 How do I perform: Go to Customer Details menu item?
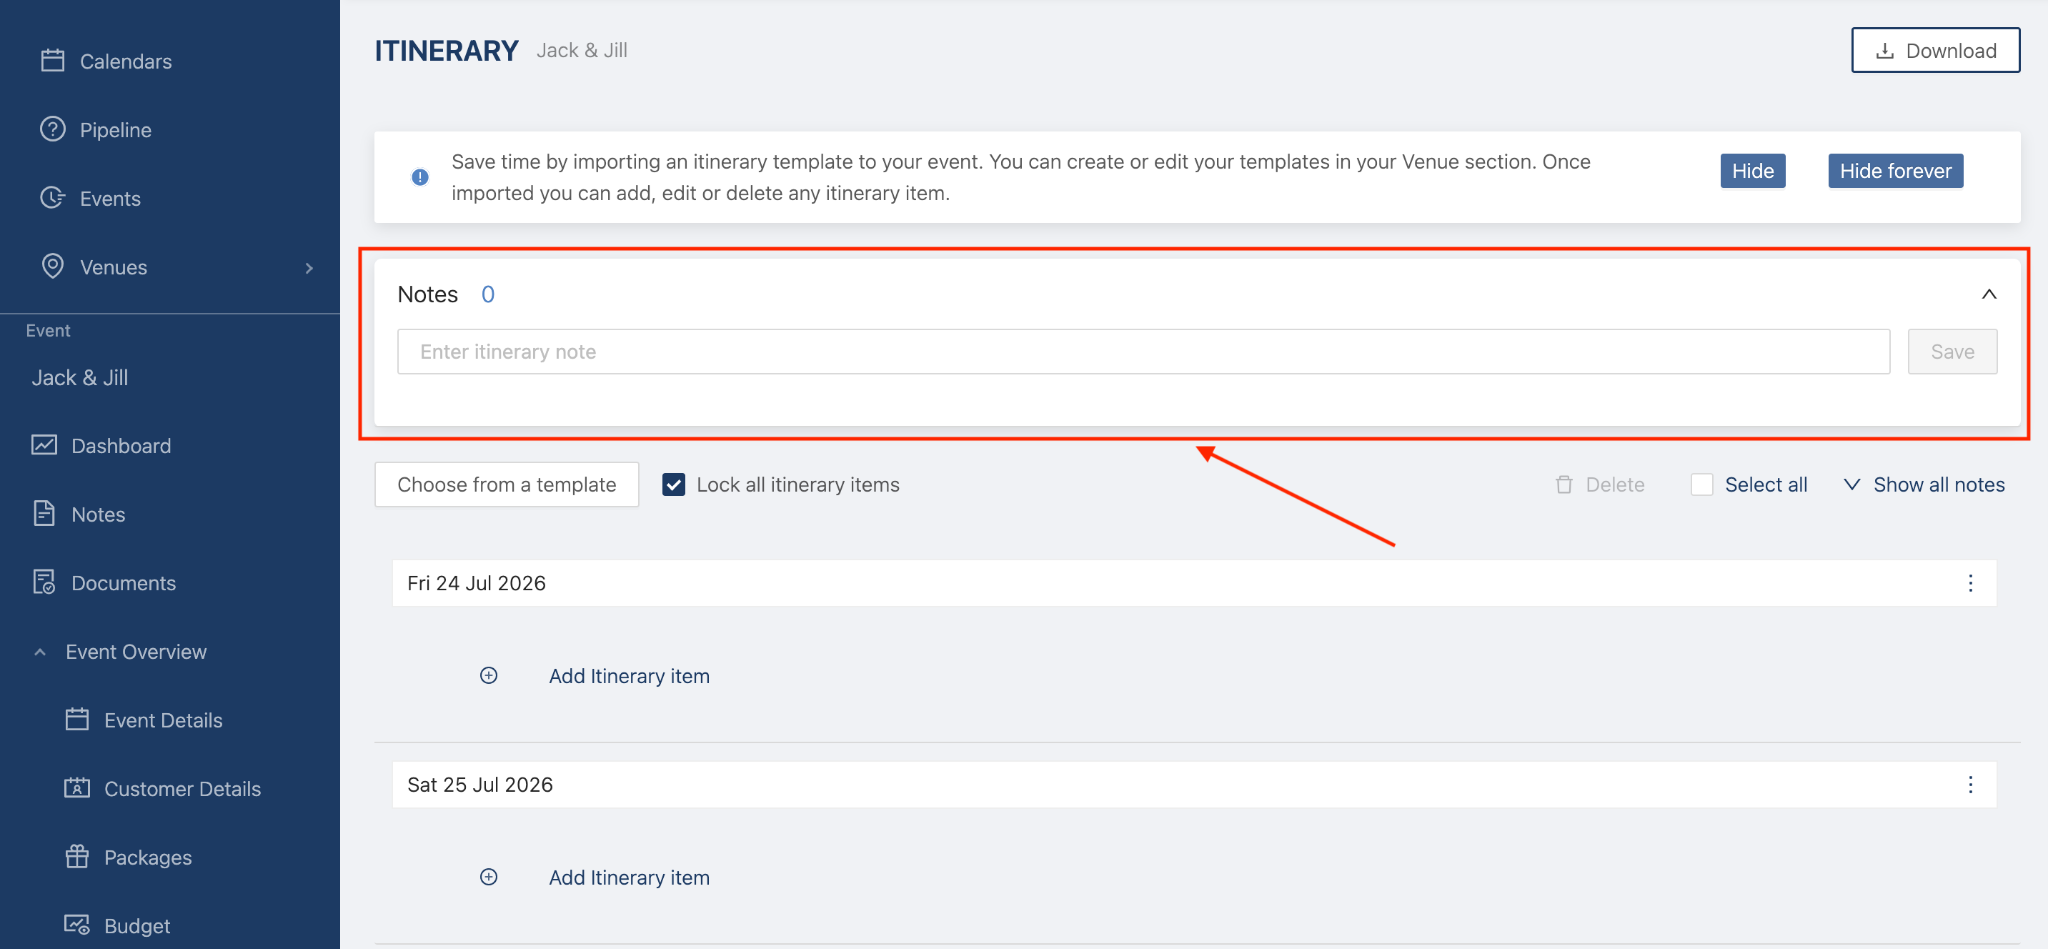click(x=182, y=789)
